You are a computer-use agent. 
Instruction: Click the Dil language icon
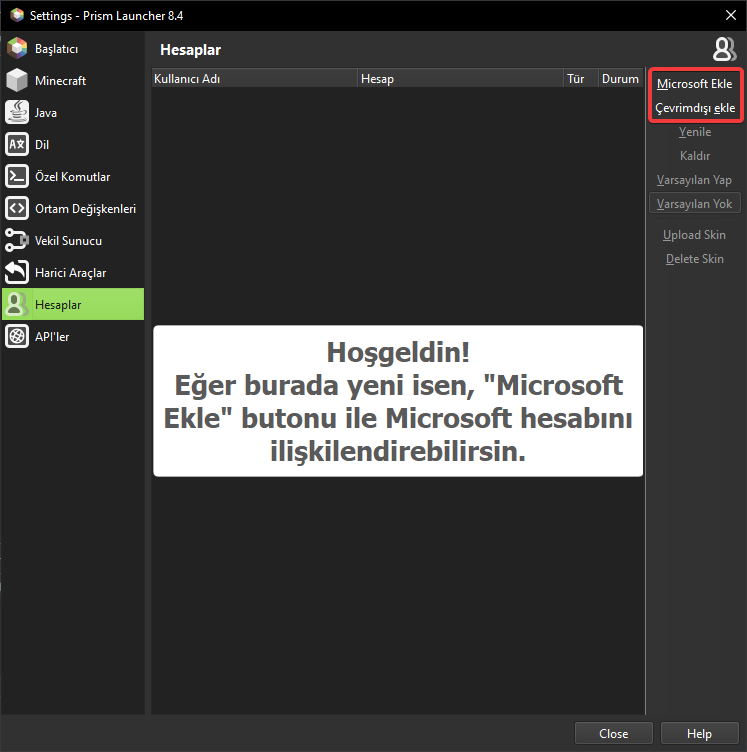(17, 144)
